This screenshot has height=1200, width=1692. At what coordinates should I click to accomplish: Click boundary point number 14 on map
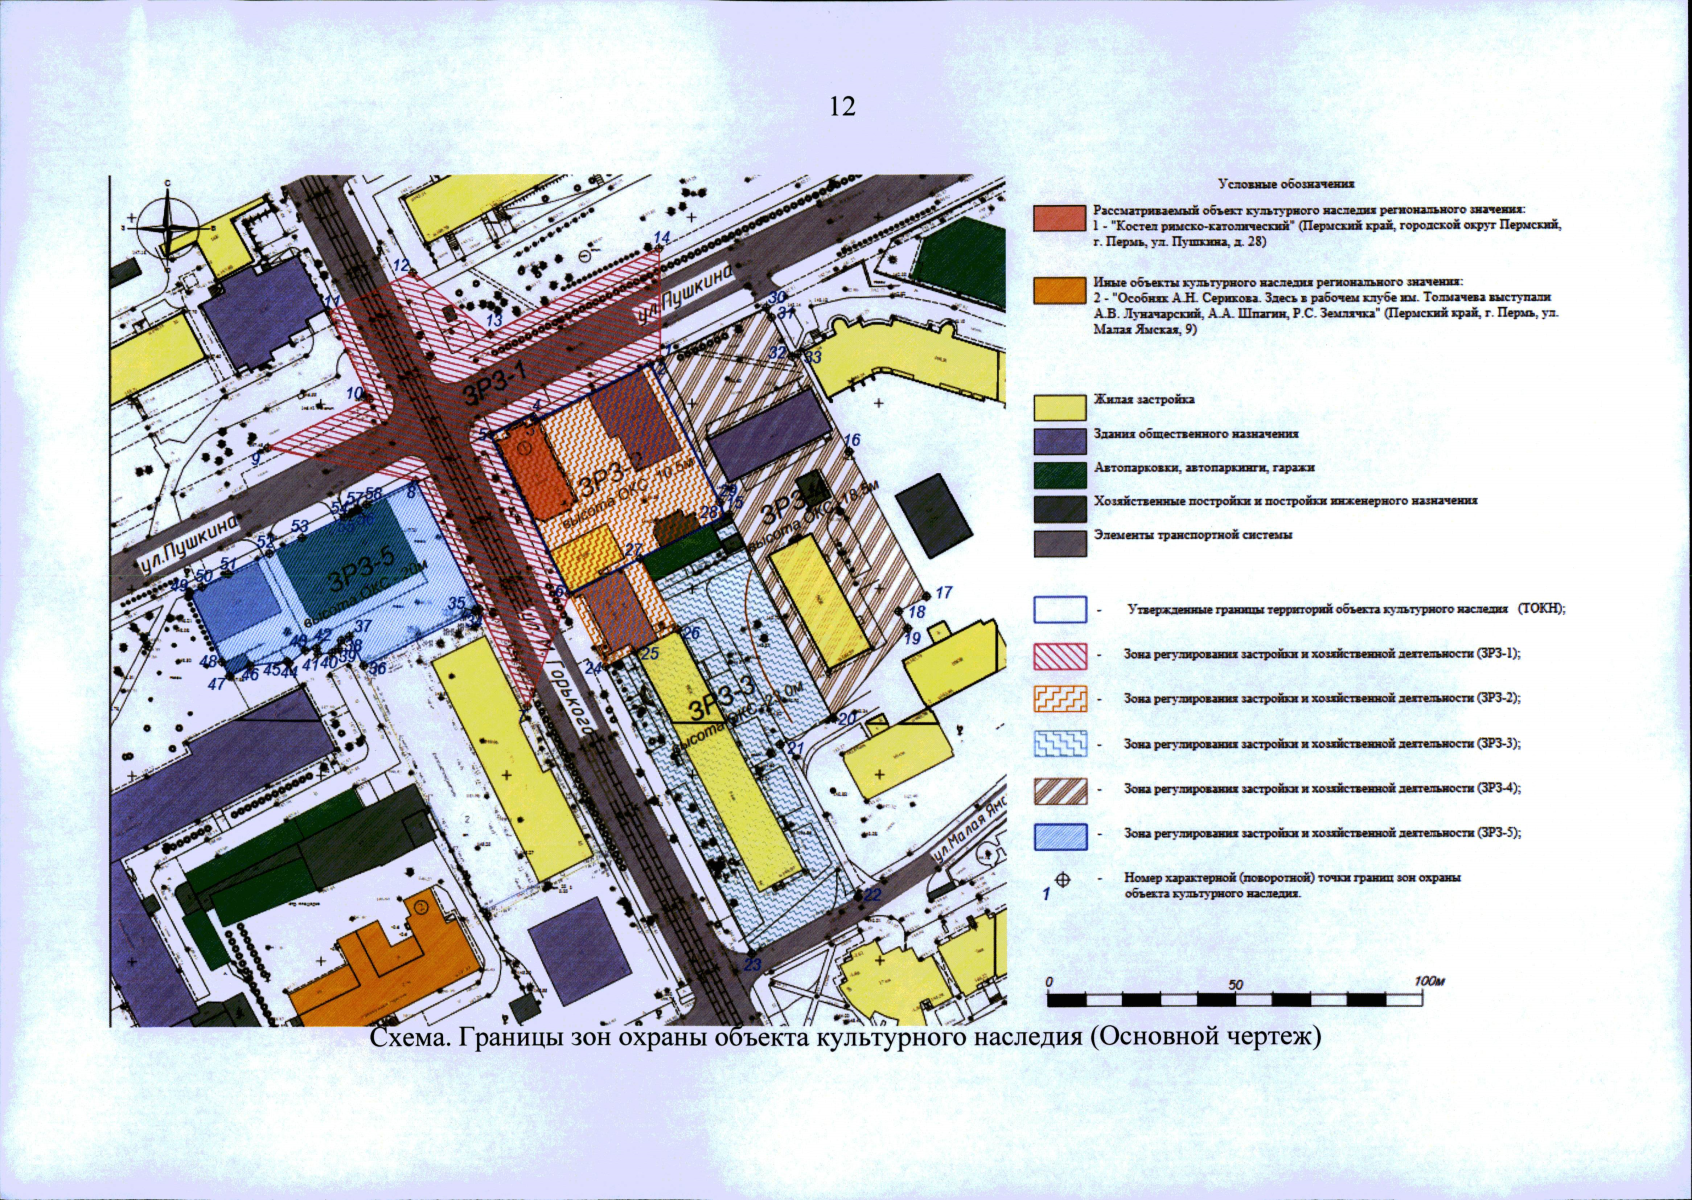pyautogui.click(x=662, y=238)
